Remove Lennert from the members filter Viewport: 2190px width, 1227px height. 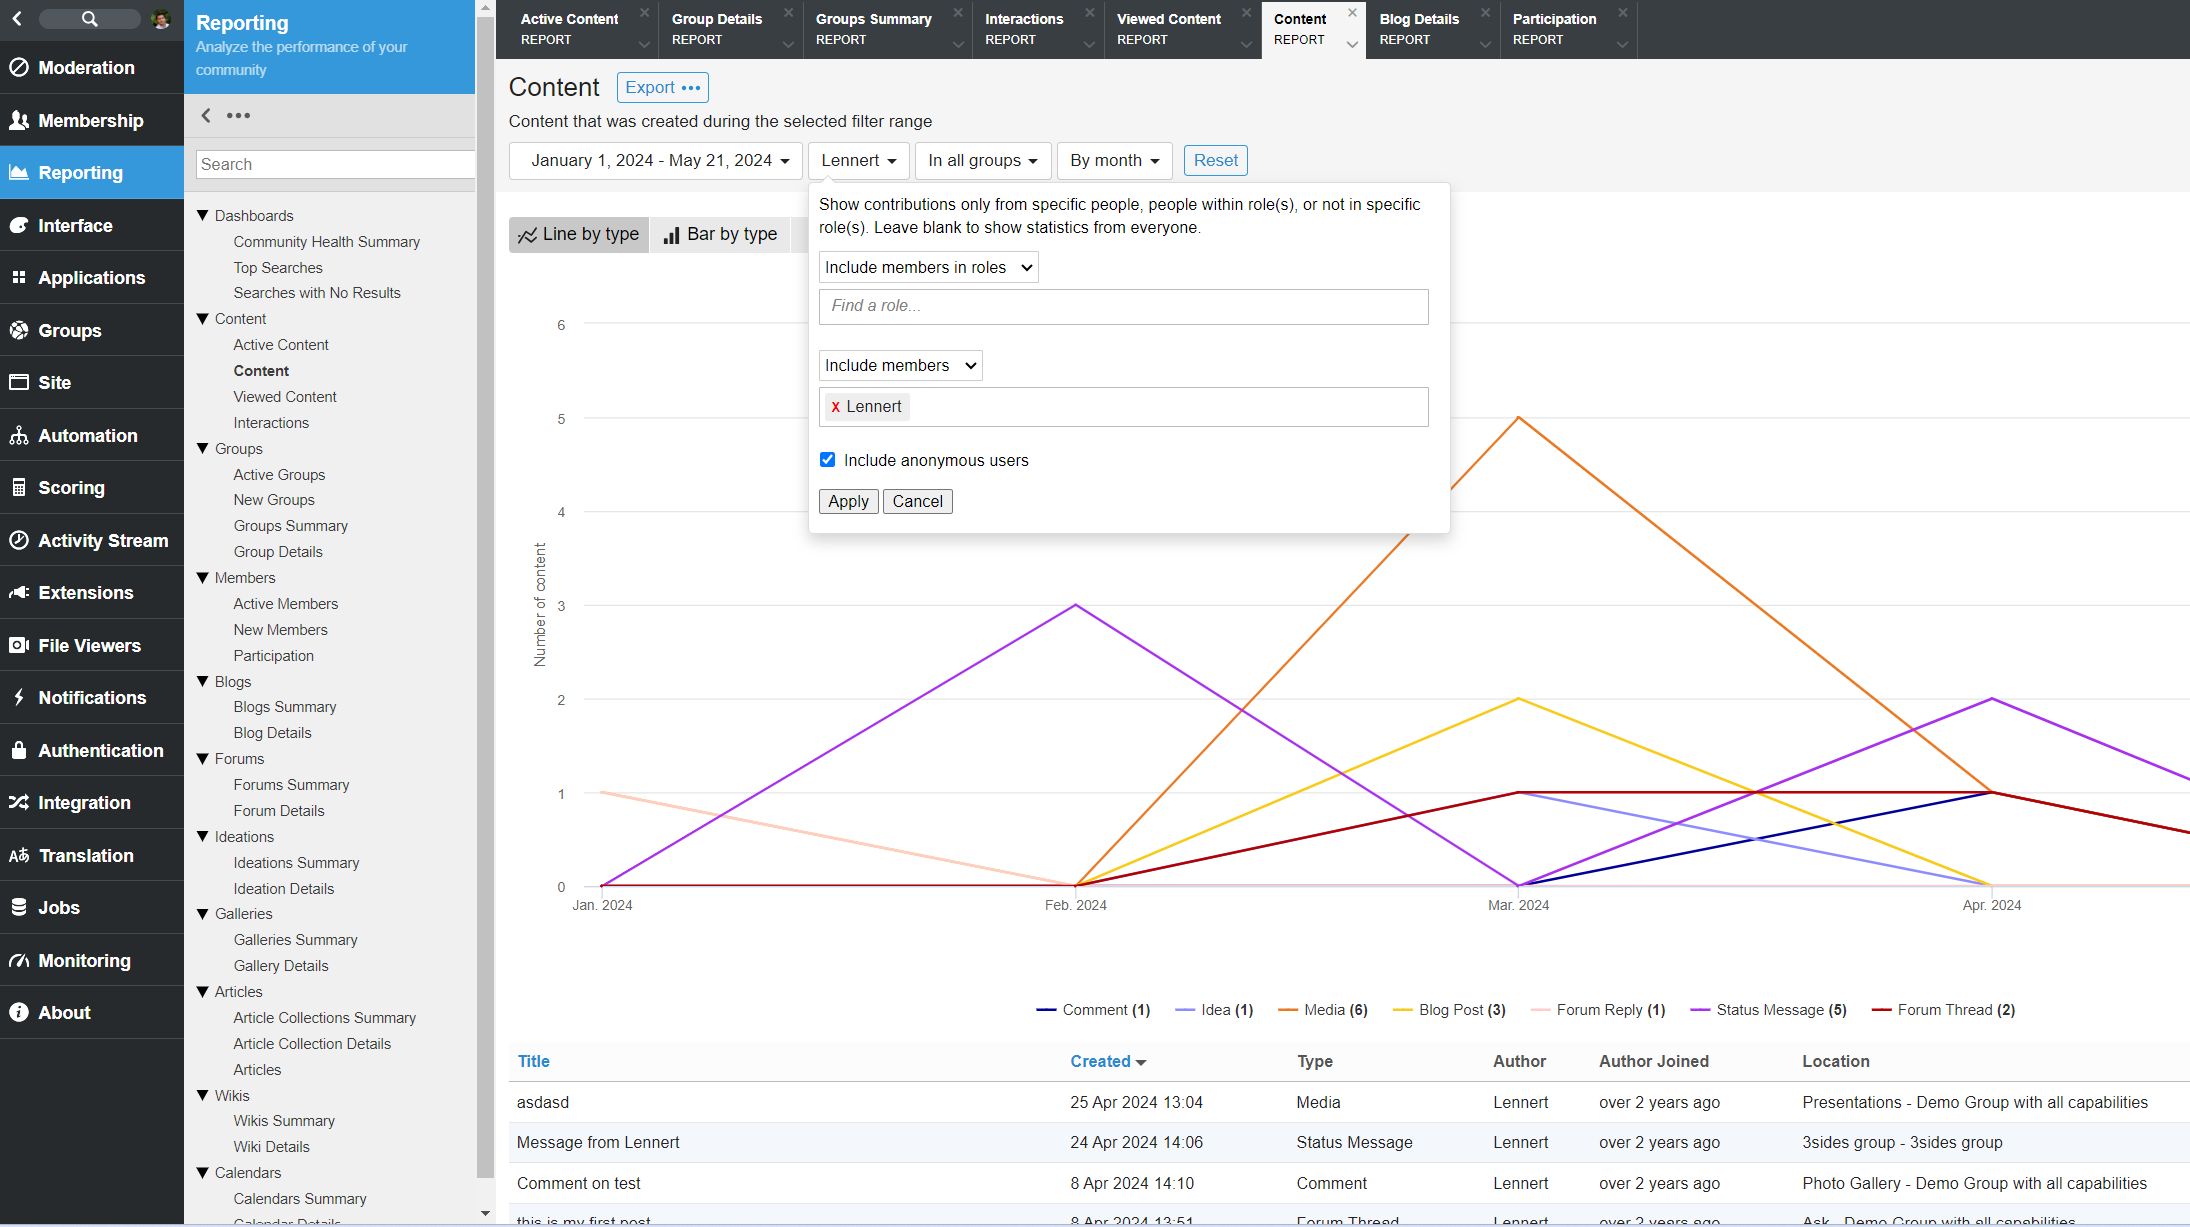point(835,407)
